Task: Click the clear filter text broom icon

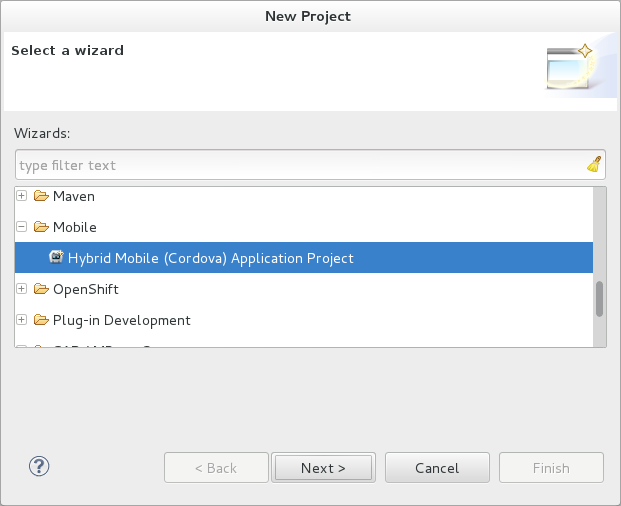Action: click(594, 165)
